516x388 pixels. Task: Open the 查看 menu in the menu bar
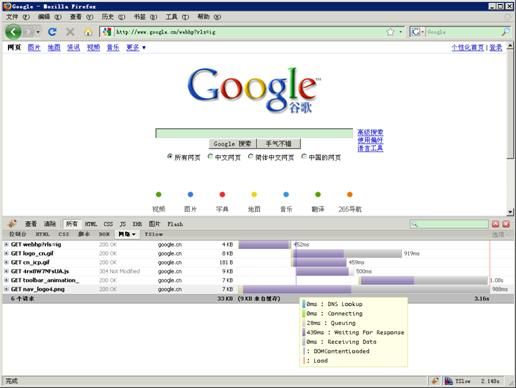tap(81, 17)
